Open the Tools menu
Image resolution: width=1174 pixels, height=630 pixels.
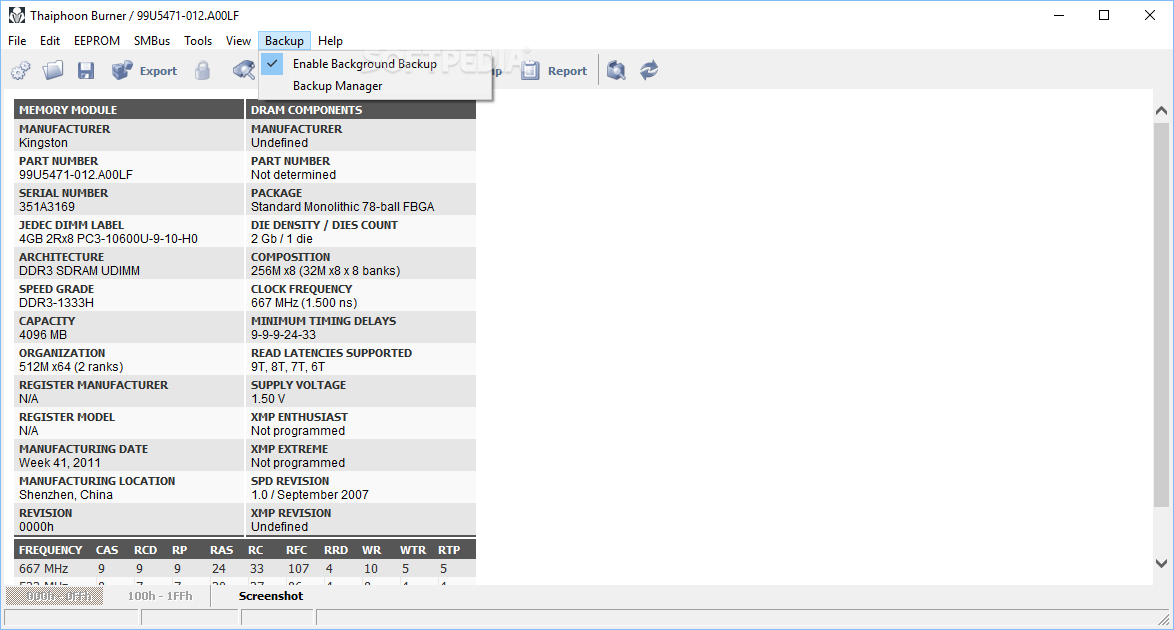(198, 40)
